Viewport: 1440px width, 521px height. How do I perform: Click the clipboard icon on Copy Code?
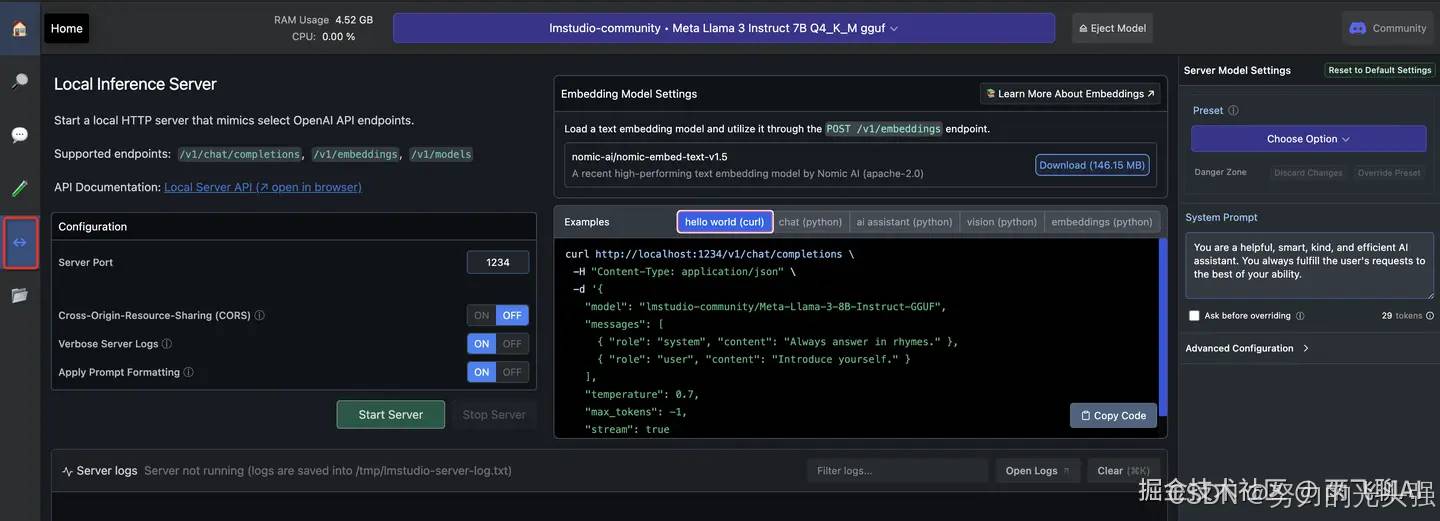coord(1086,416)
